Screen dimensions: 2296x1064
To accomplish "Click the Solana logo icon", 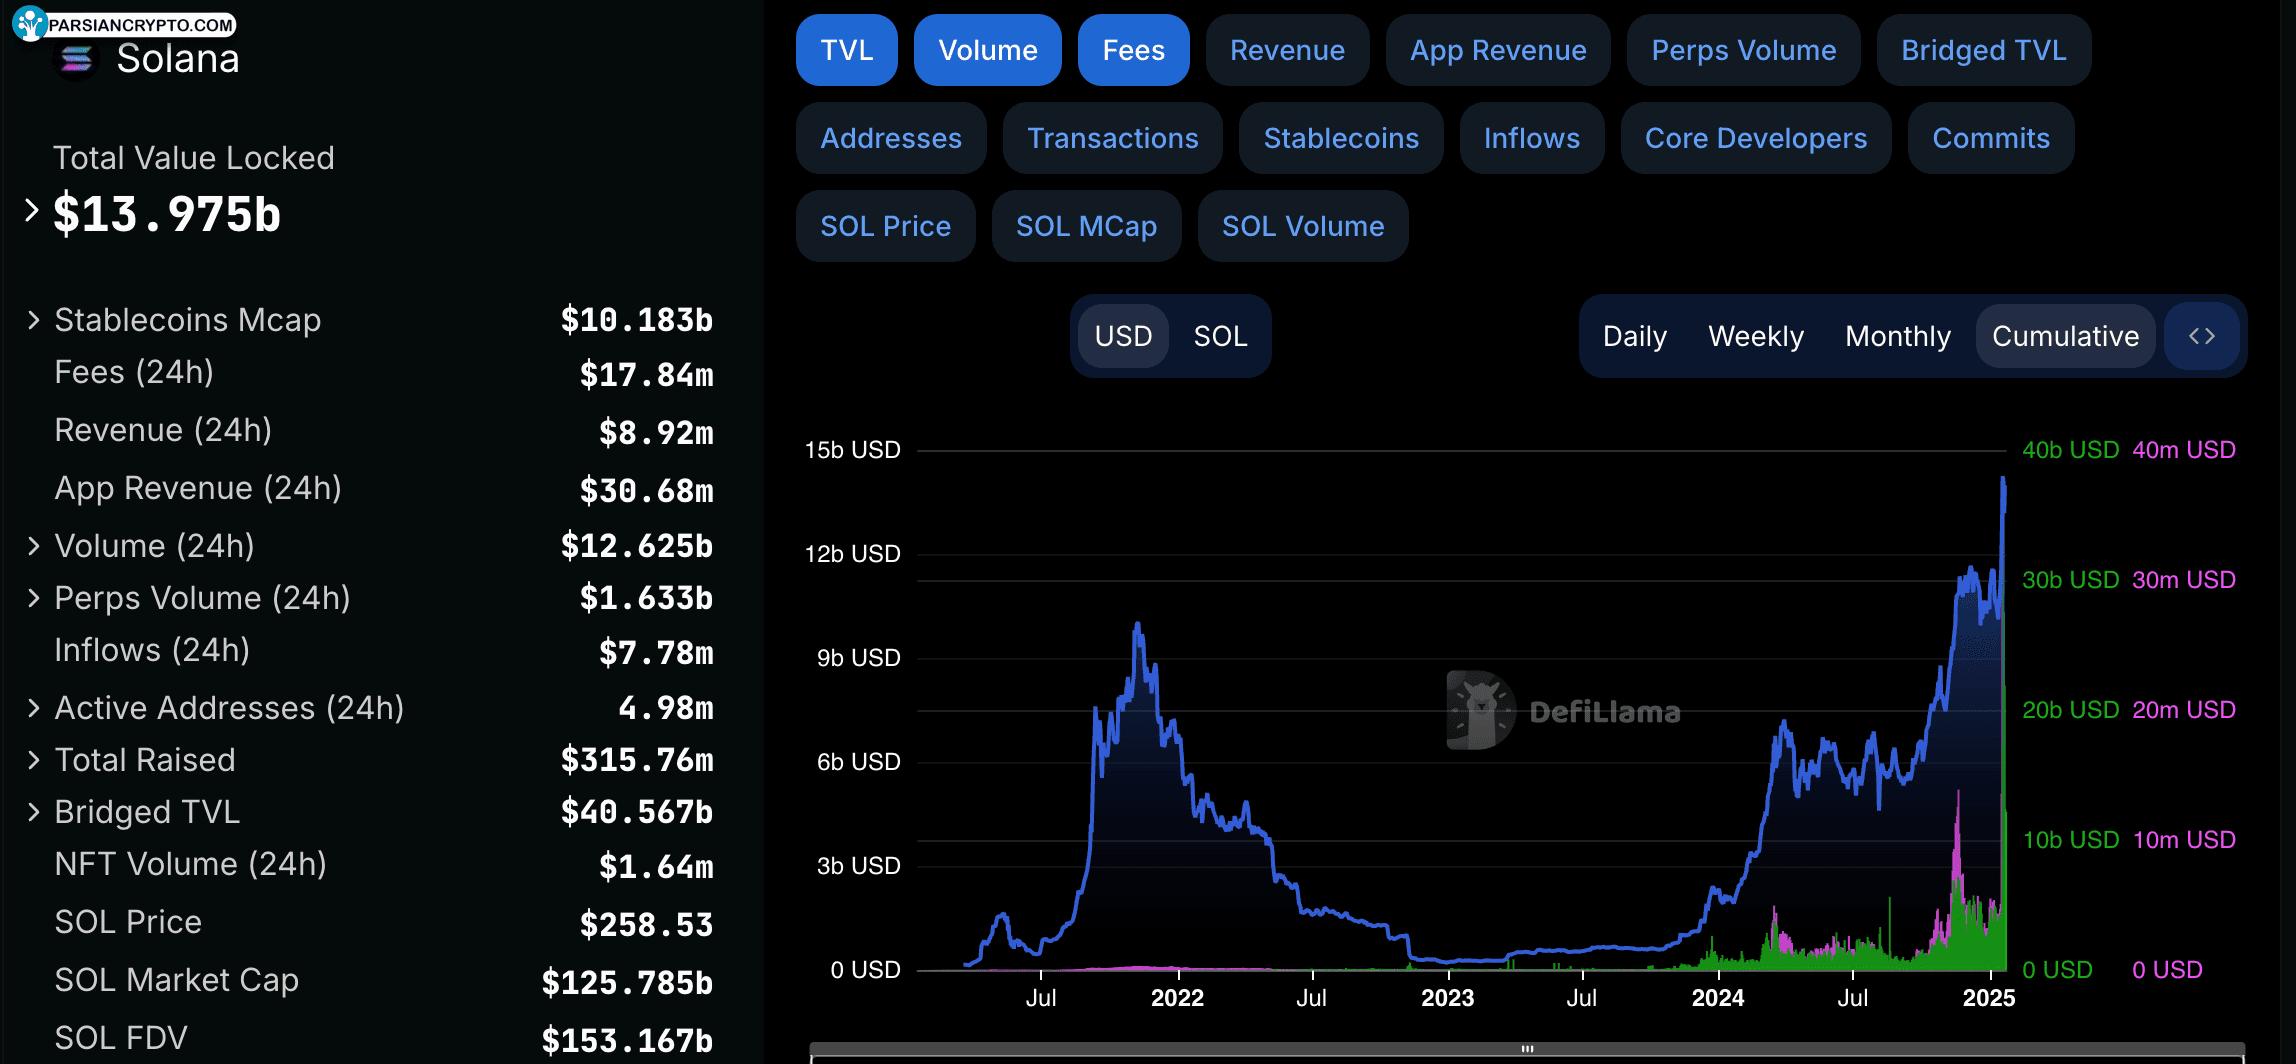I will point(76,60).
